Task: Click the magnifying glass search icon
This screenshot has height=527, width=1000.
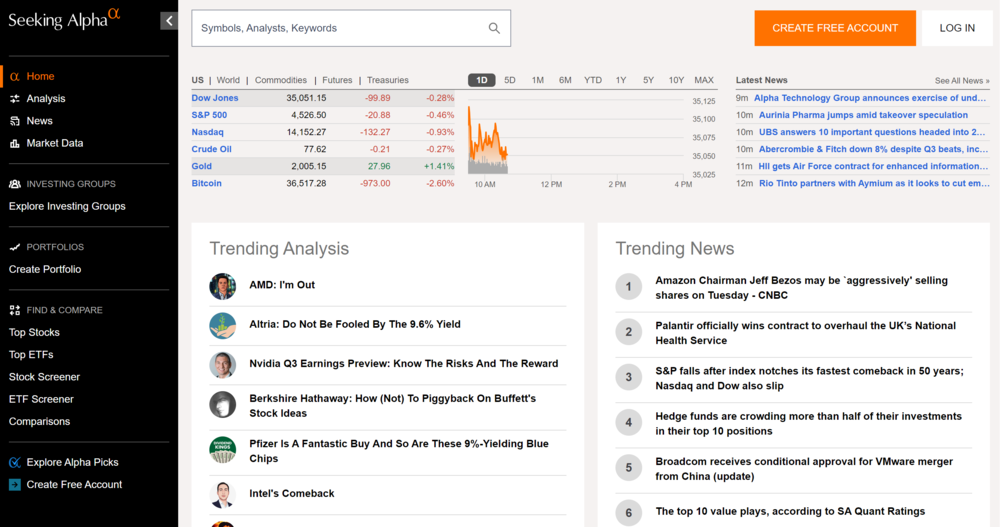Action: click(x=494, y=28)
